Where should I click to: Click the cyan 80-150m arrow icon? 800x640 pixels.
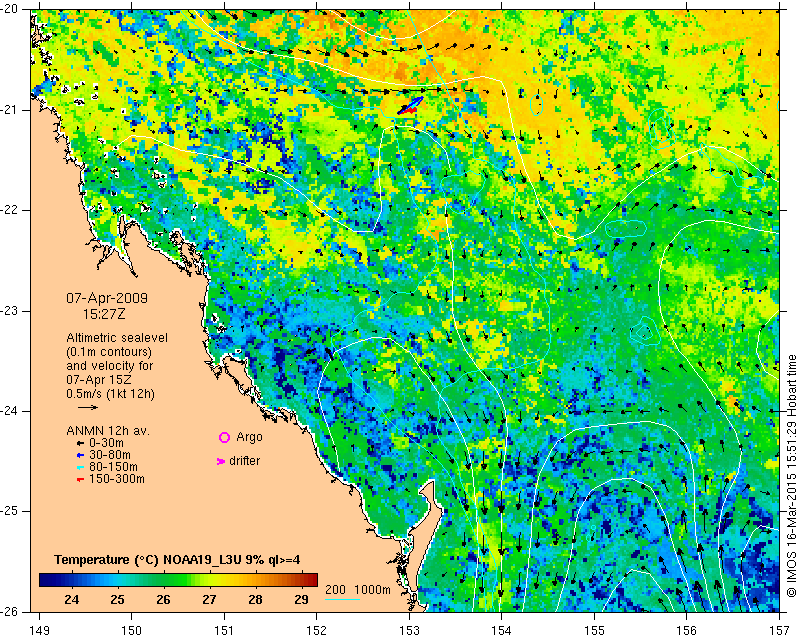click(x=80, y=467)
